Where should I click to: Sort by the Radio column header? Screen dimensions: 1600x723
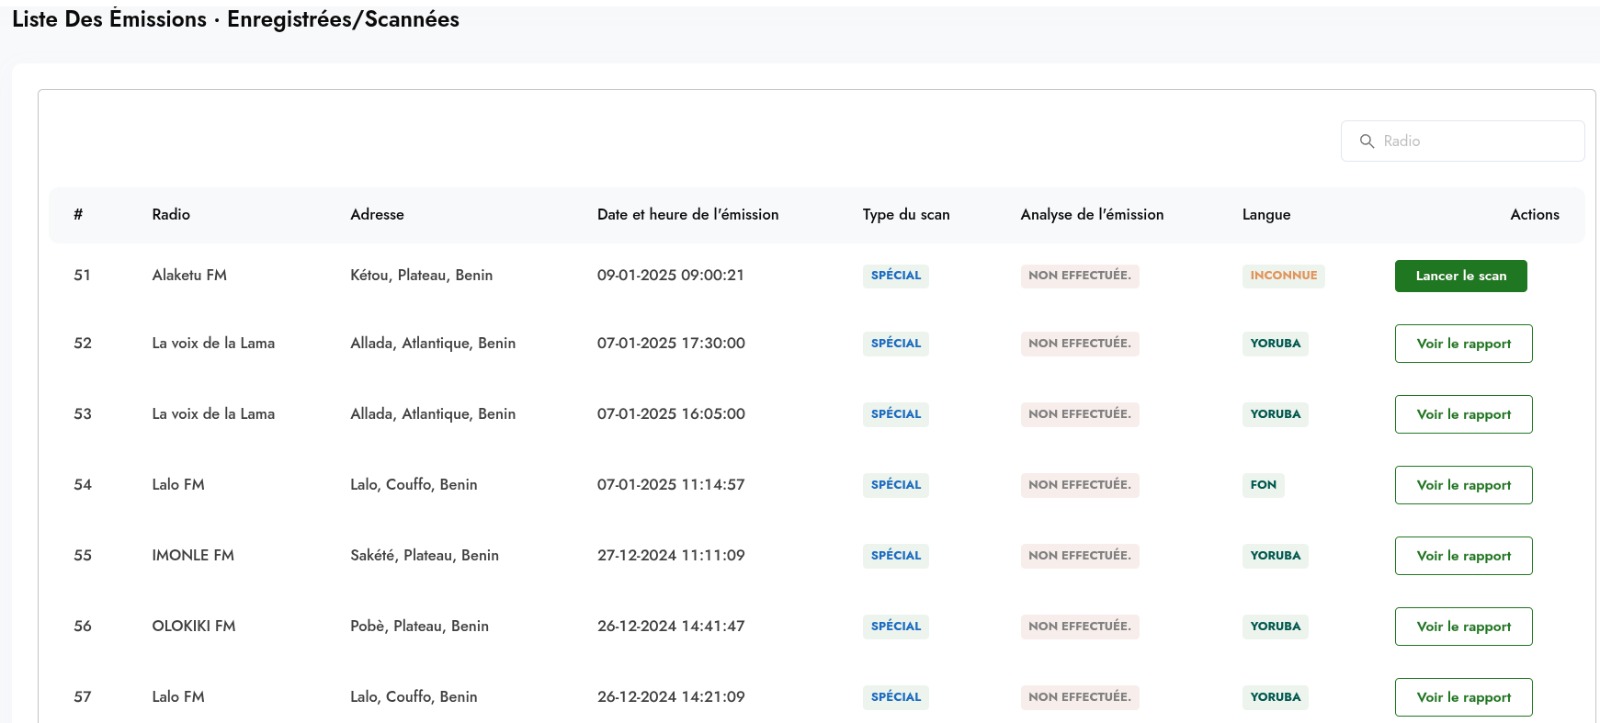171,215
